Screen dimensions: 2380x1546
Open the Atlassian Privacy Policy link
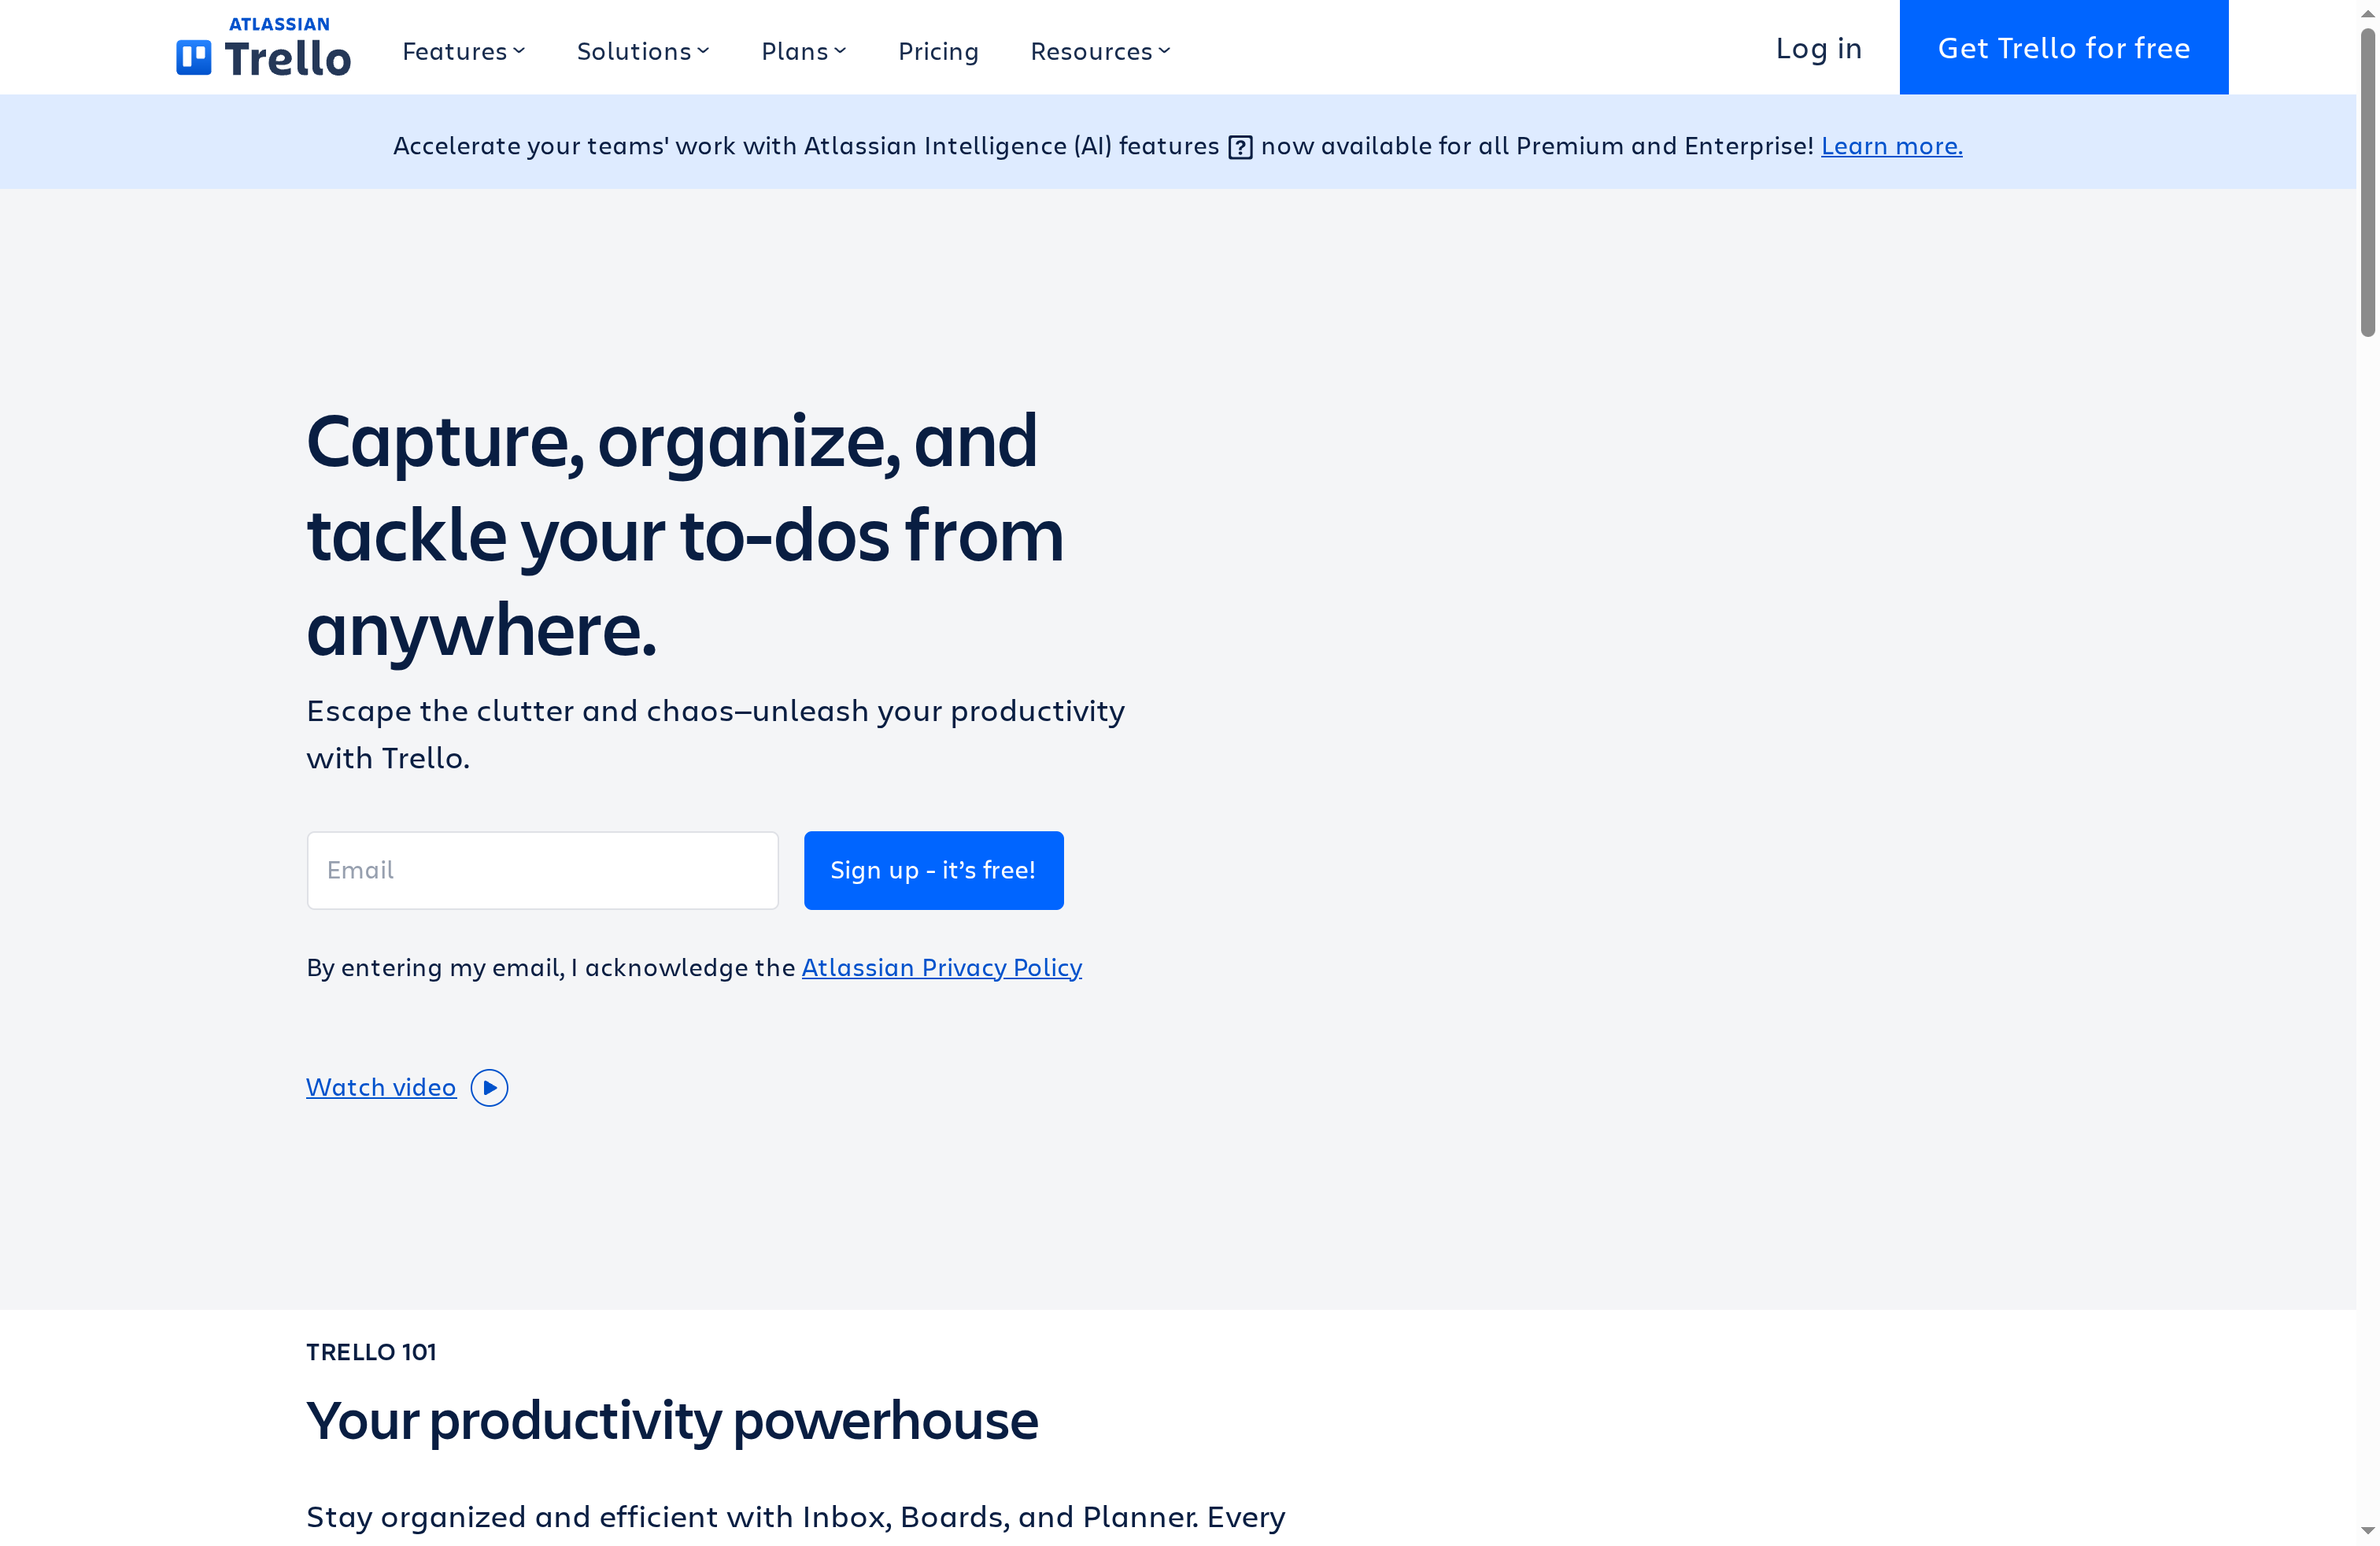941,967
